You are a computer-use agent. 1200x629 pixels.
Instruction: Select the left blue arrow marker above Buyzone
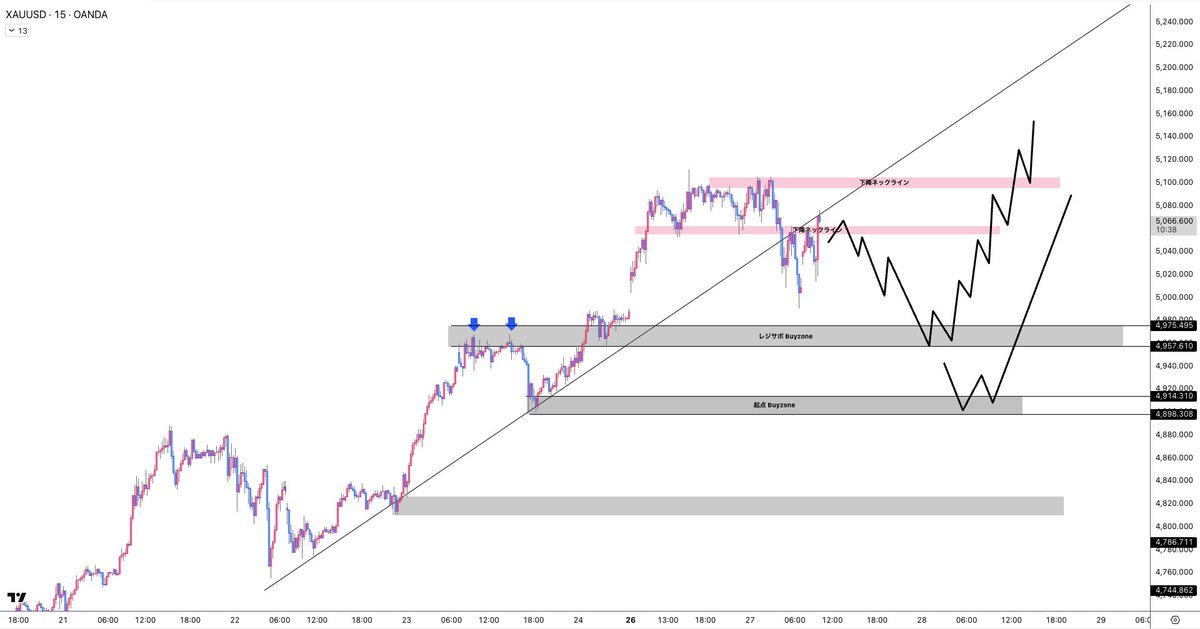[474, 325]
